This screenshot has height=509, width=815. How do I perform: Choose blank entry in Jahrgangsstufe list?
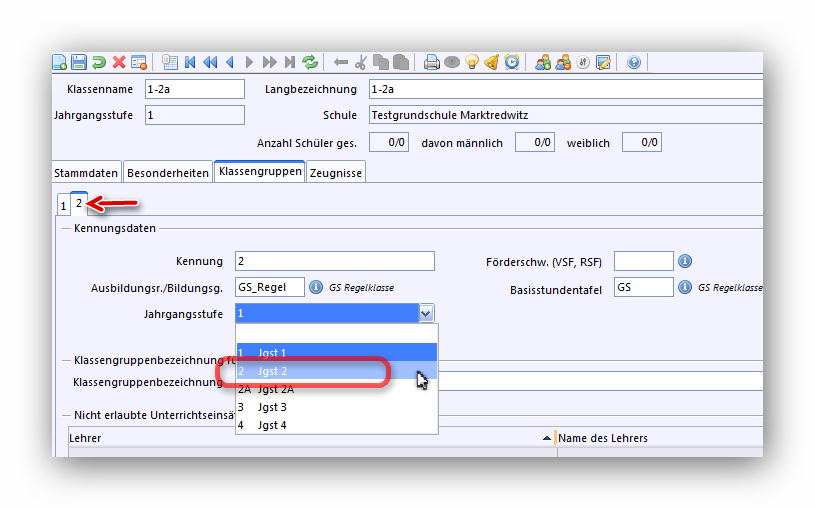pyautogui.click(x=337, y=334)
